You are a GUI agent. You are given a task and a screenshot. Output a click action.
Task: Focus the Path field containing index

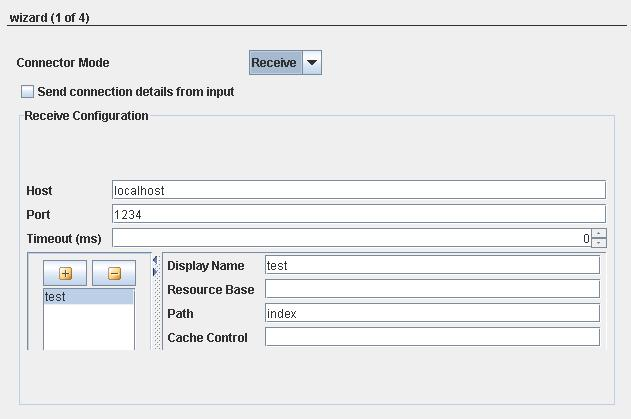point(432,313)
